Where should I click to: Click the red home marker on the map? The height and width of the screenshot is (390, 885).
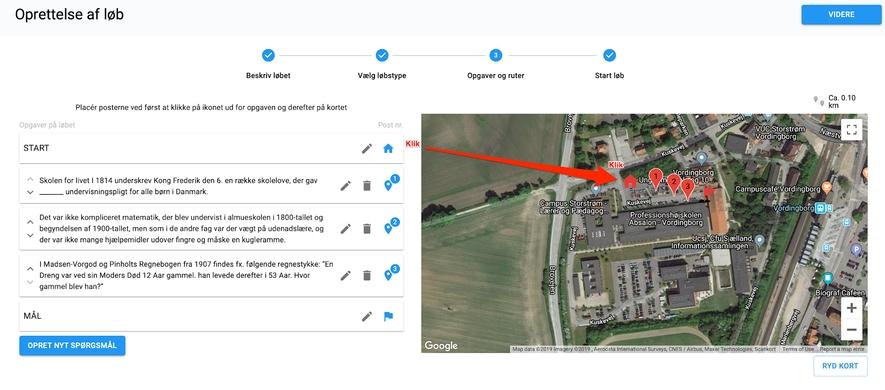tap(630, 181)
